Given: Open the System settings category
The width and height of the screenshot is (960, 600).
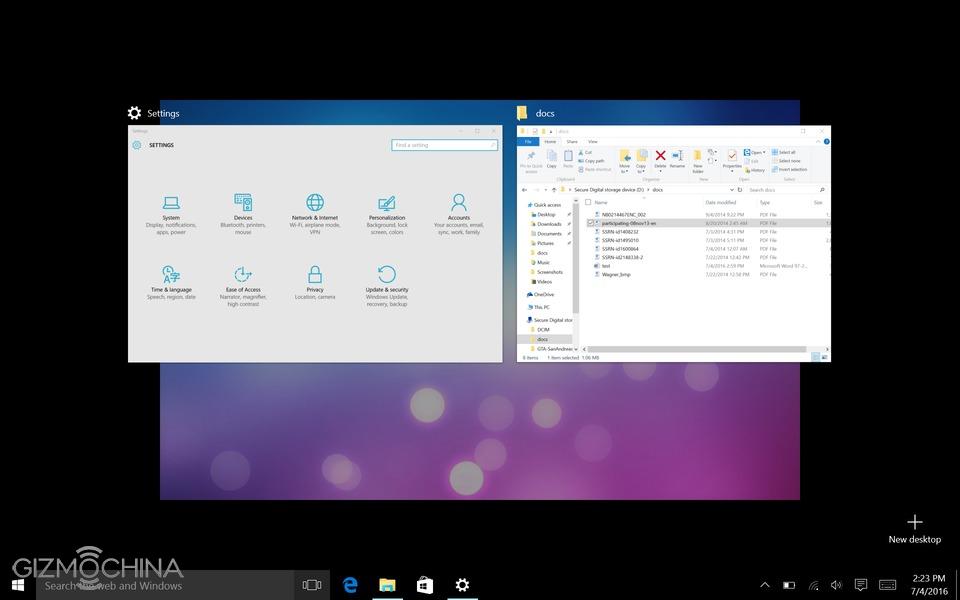Looking at the screenshot, I should (171, 204).
